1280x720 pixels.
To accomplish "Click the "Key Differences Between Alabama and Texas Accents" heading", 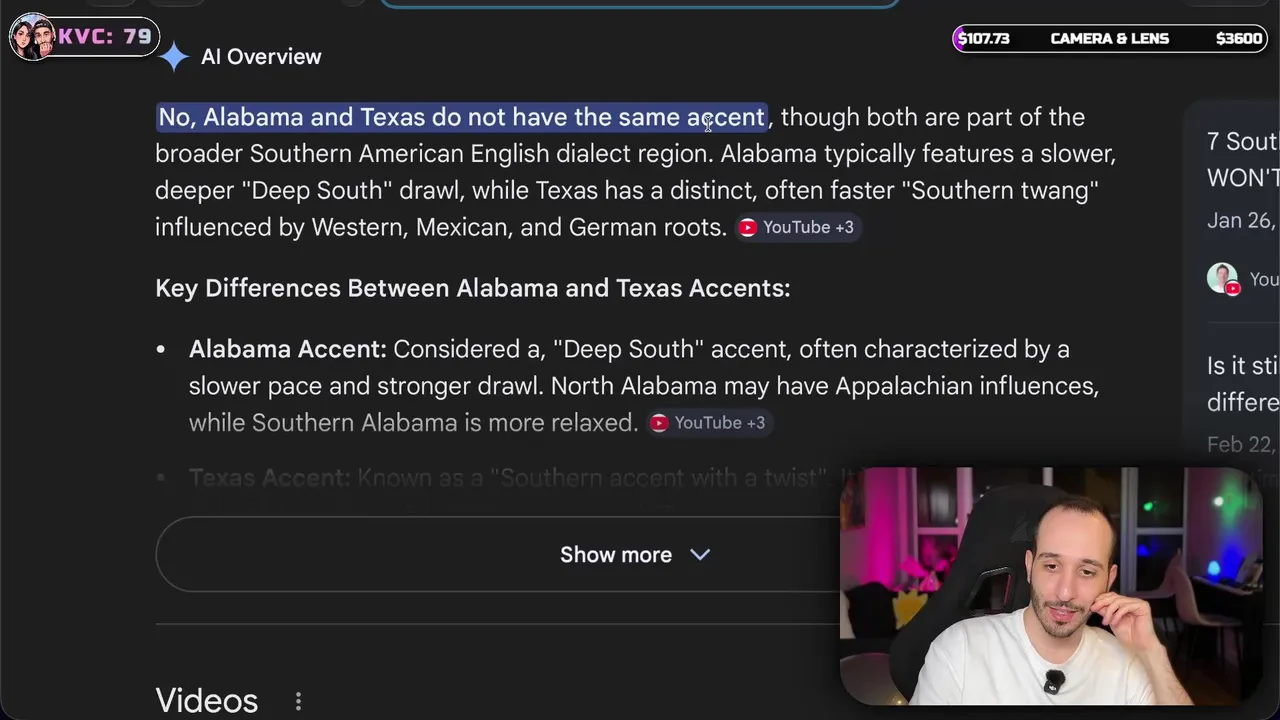I will coord(472,288).
